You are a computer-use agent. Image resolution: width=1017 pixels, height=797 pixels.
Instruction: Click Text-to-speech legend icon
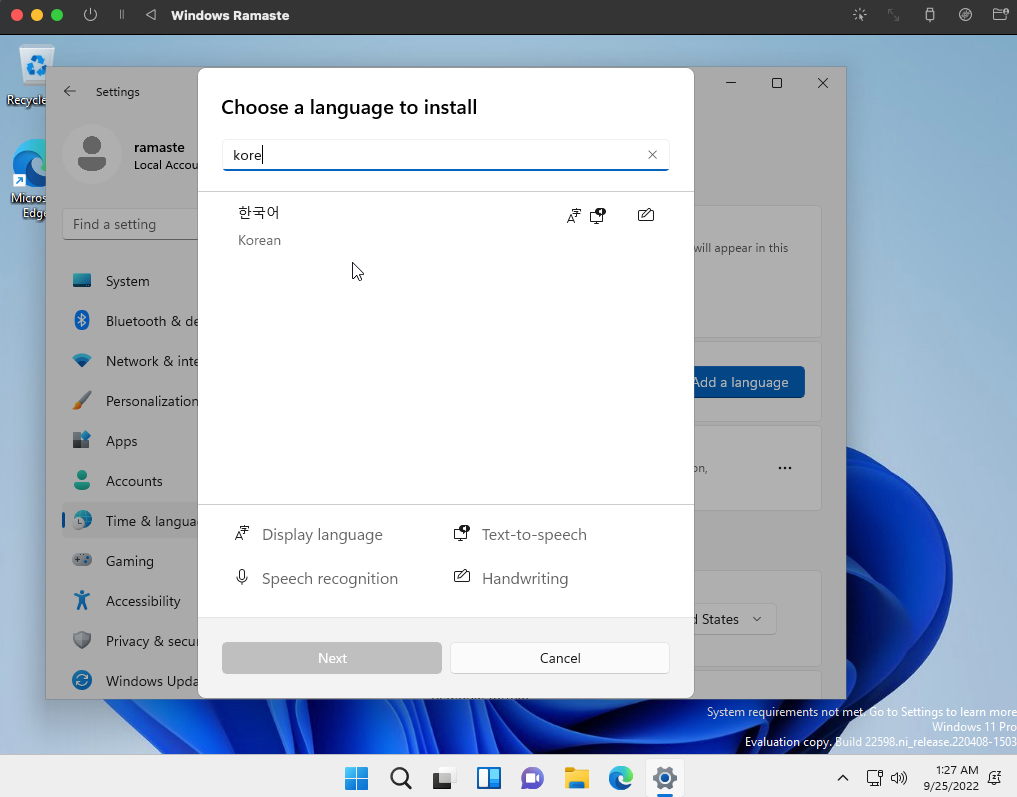[461, 534]
